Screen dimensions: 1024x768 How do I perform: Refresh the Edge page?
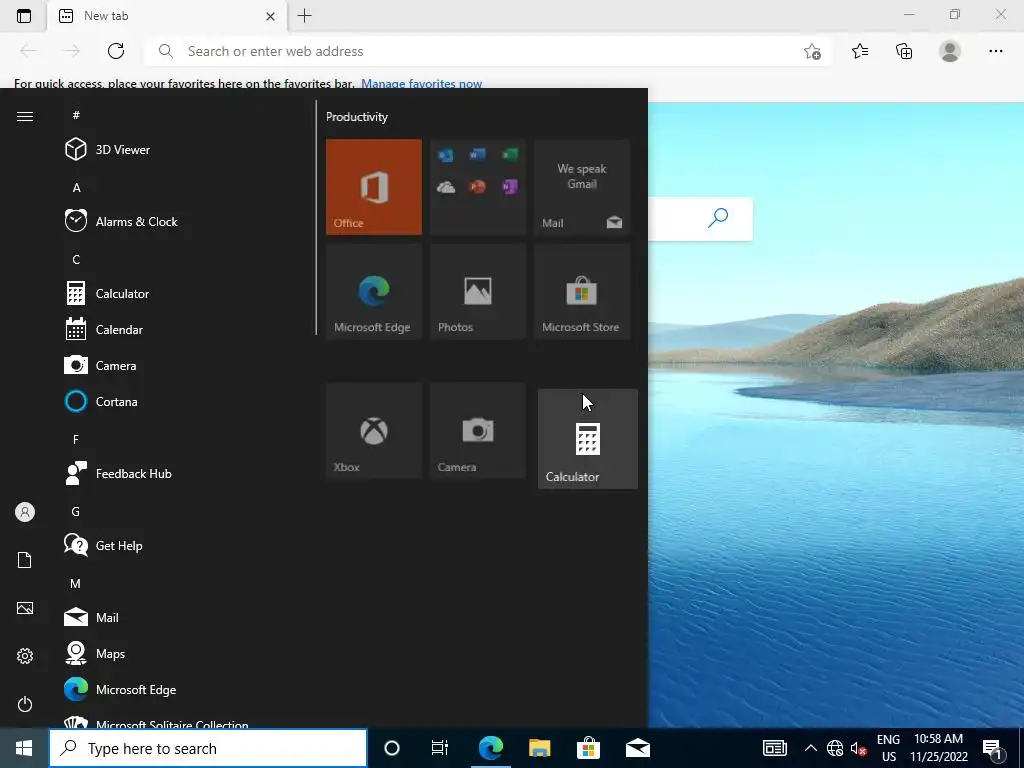click(x=116, y=51)
